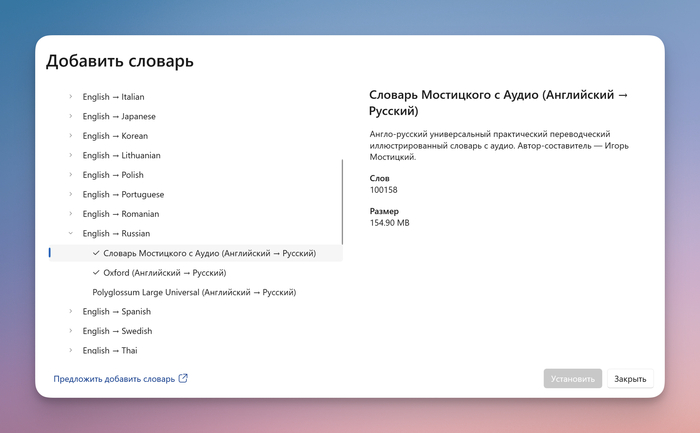Open the English → Polish entry
This screenshot has height=433, width=700.
tap(113, 175)
